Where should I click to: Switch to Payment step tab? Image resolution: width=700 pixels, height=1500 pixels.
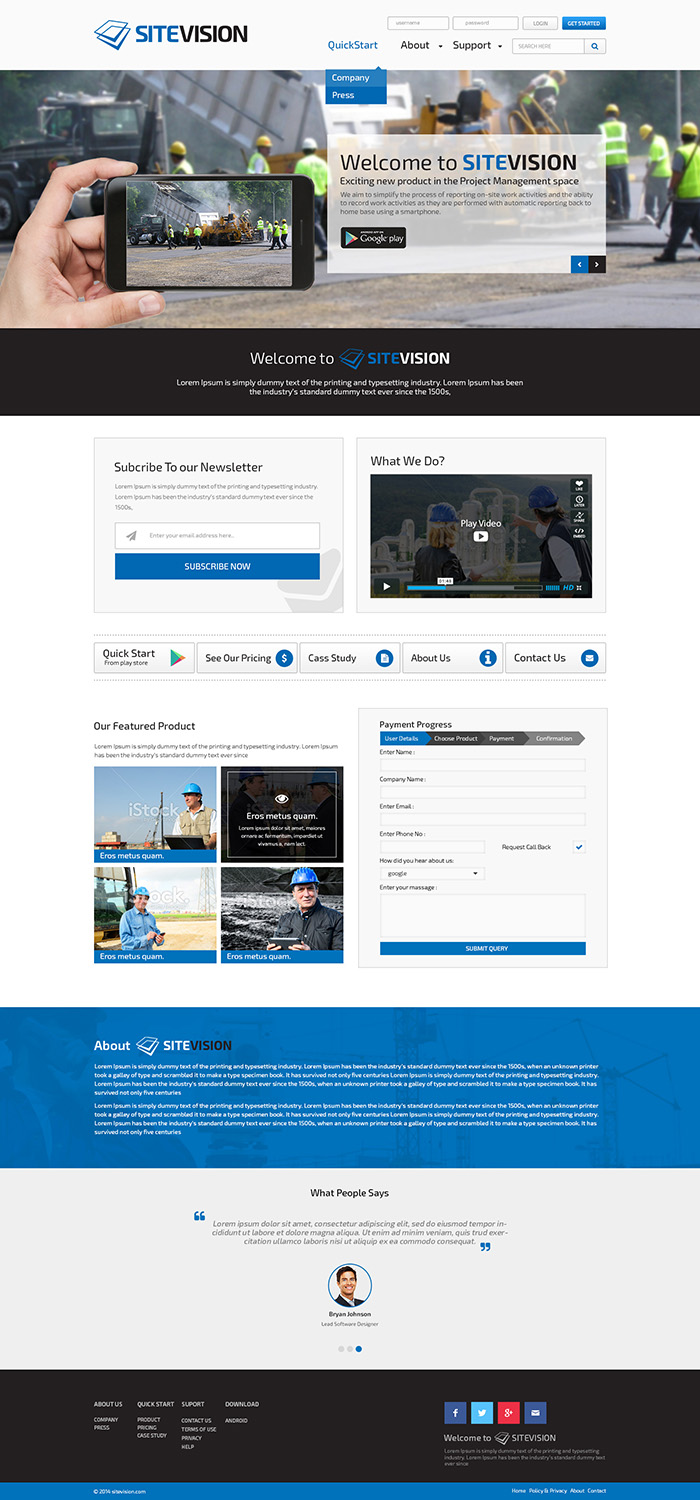click(502, 738)
